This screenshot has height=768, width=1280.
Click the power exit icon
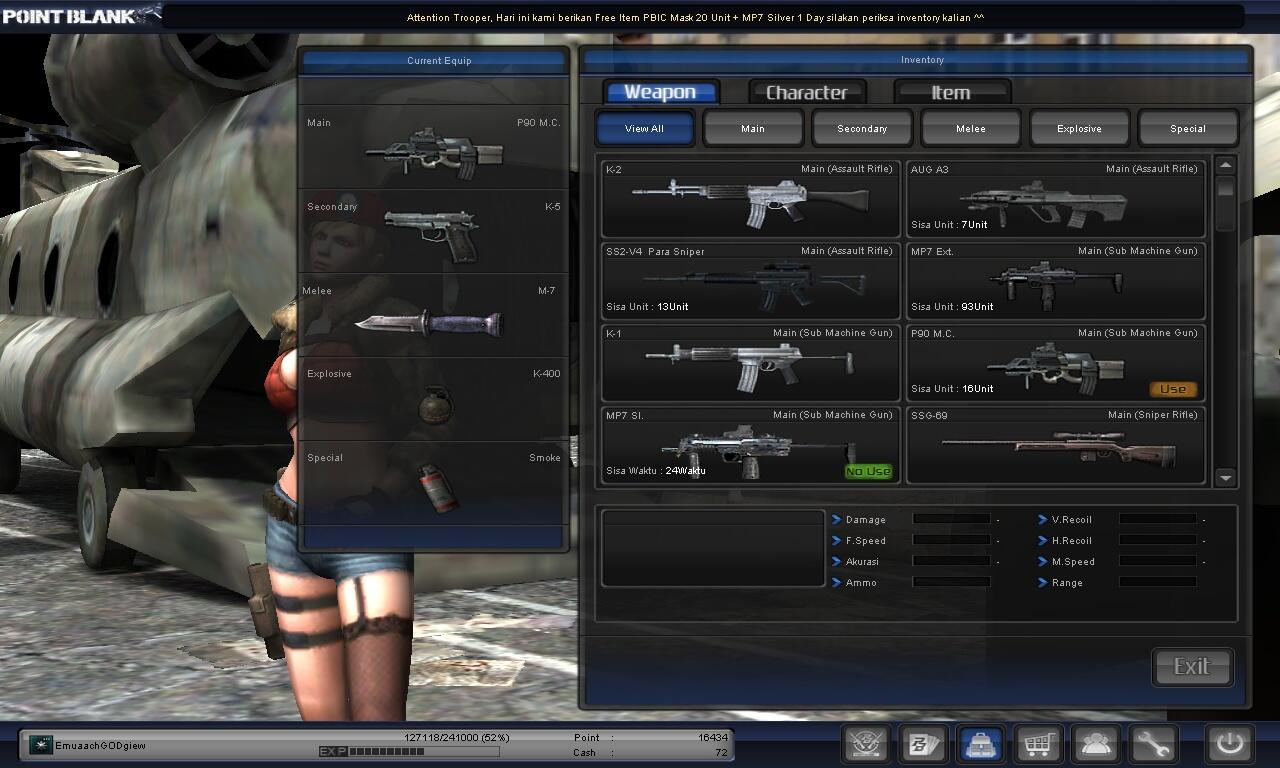pyautogui.click(x=1230, y=744)
